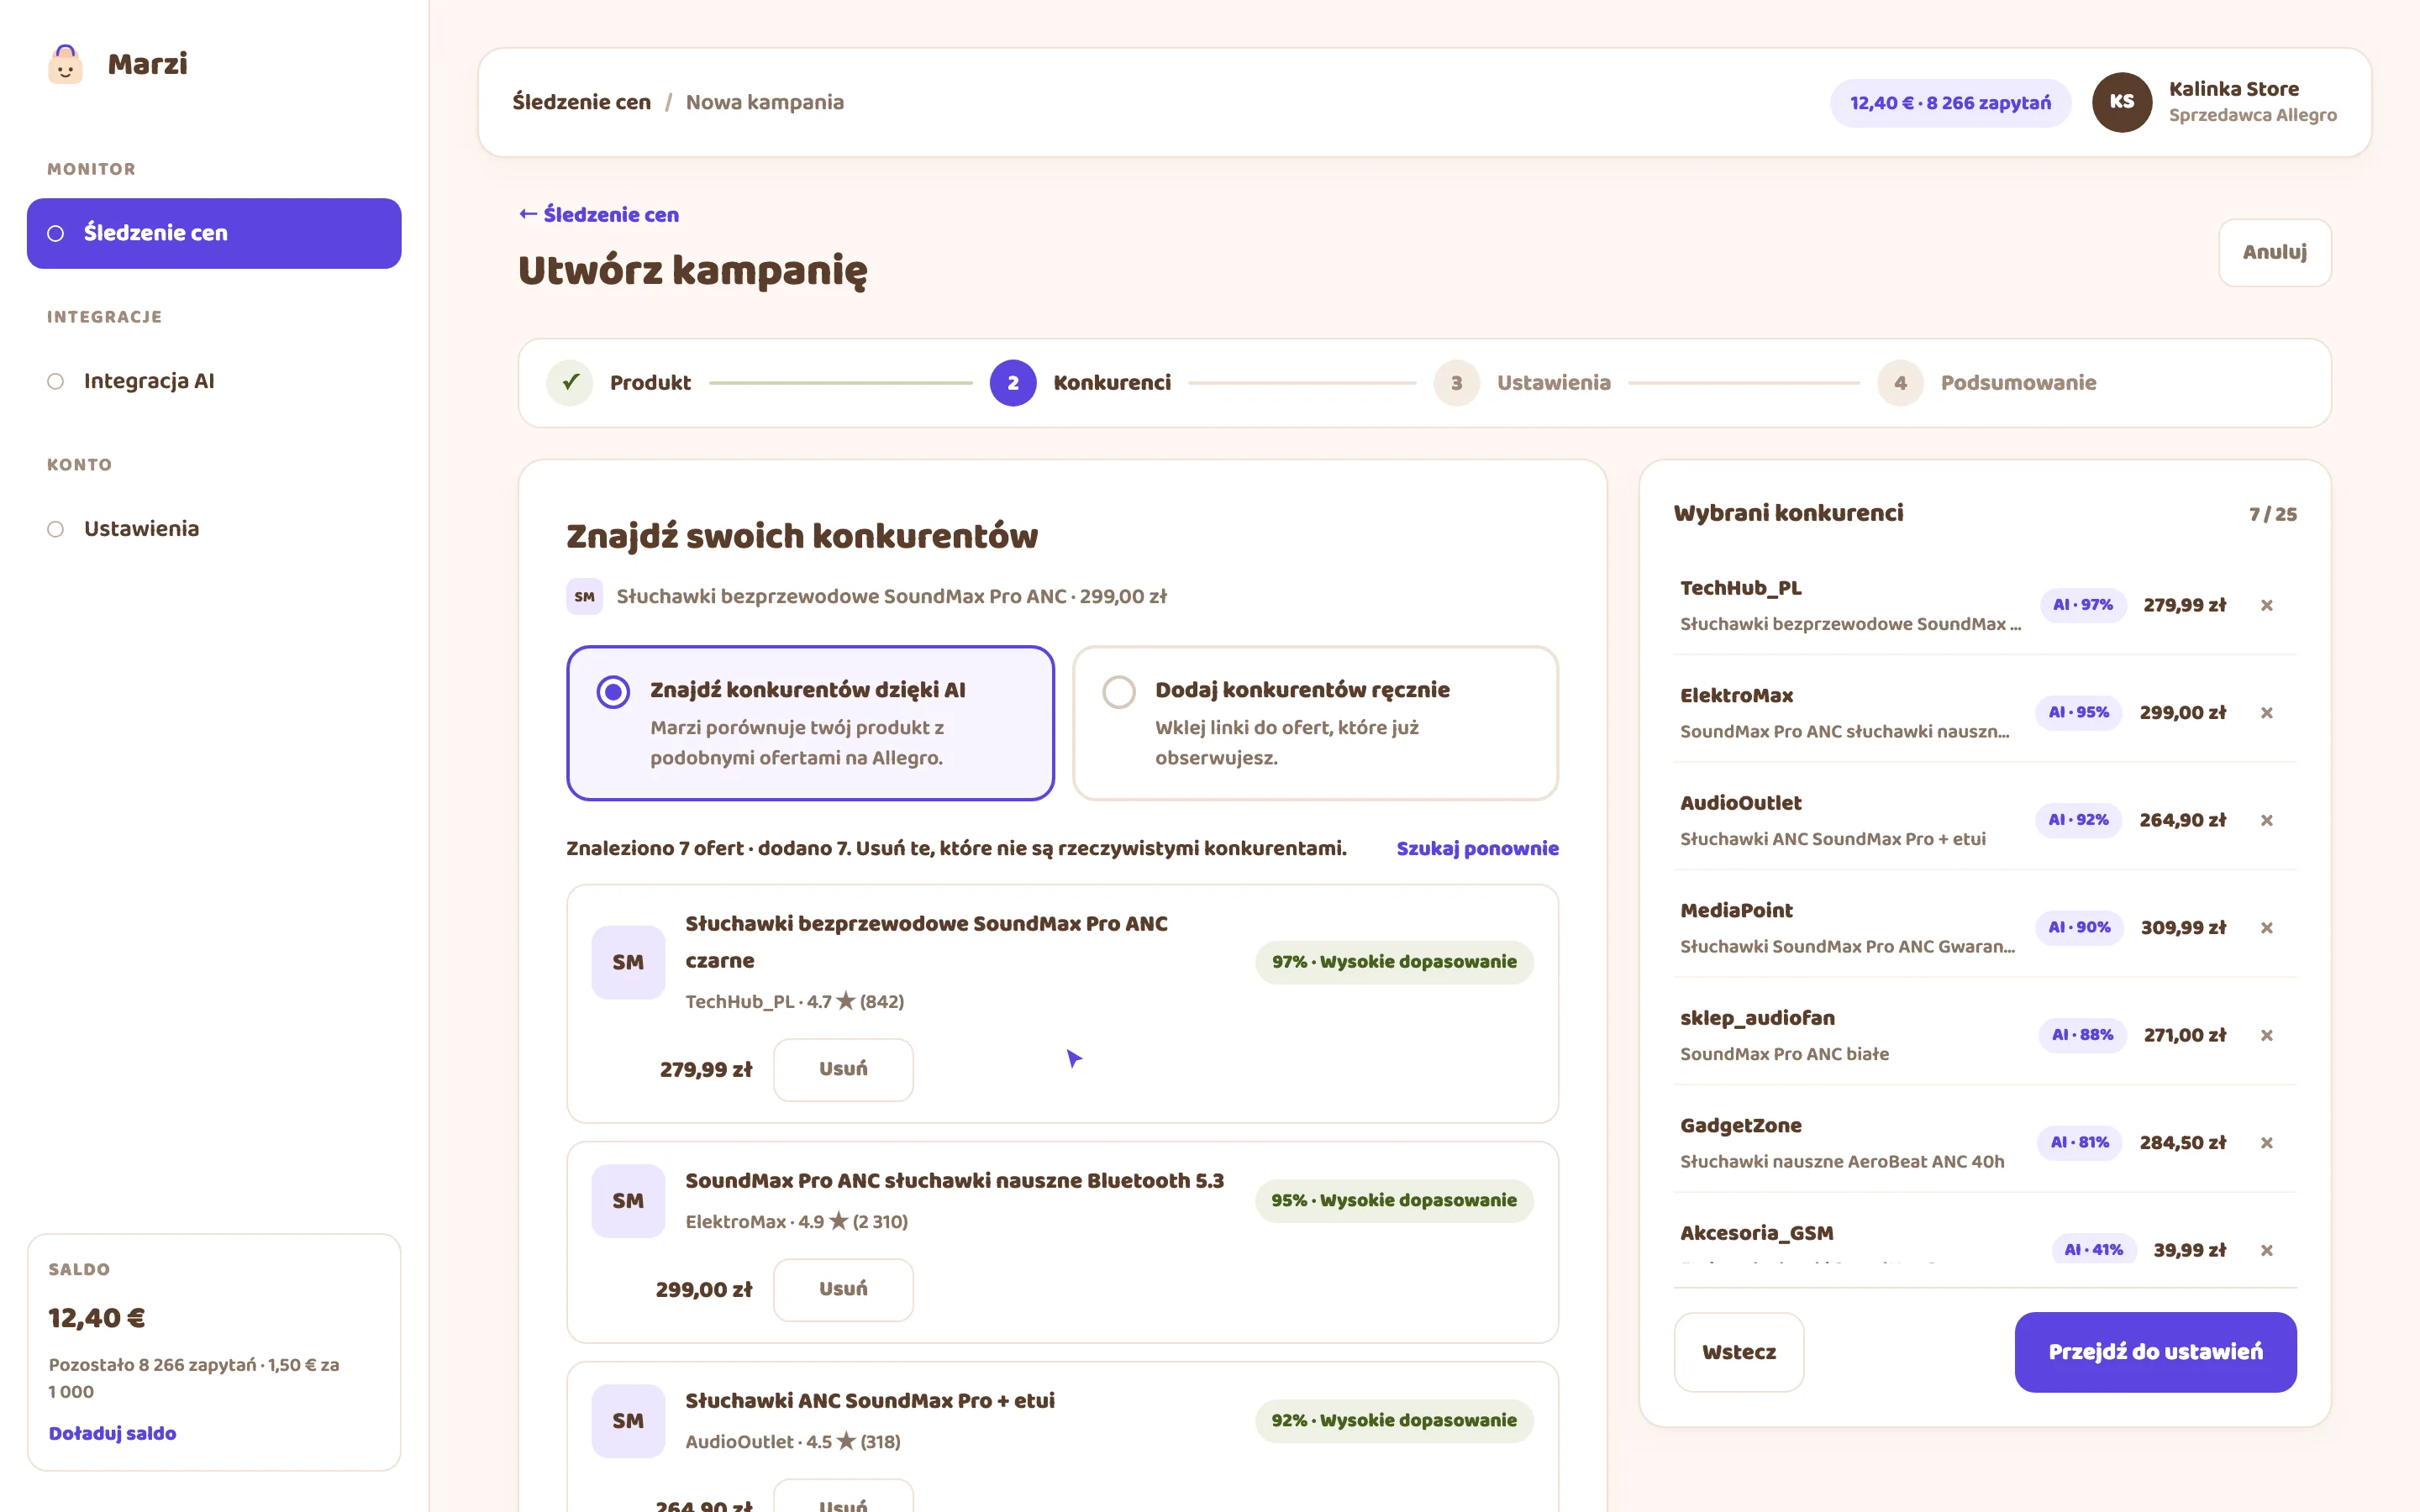Screen dimensions: 2420x1512
Task: Go to step 3 Ustawienia
Action: pos(1522,383)
